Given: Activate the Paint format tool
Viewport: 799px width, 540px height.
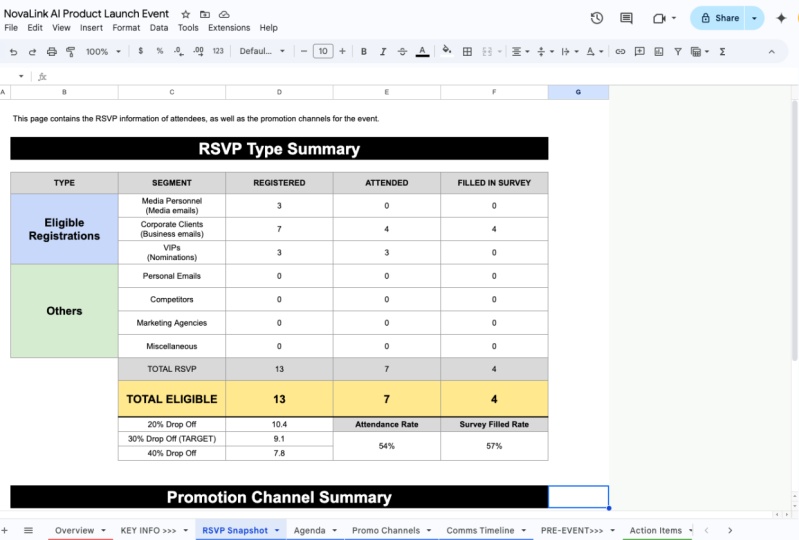Looking at the screenshot, I should coord(70,51).
